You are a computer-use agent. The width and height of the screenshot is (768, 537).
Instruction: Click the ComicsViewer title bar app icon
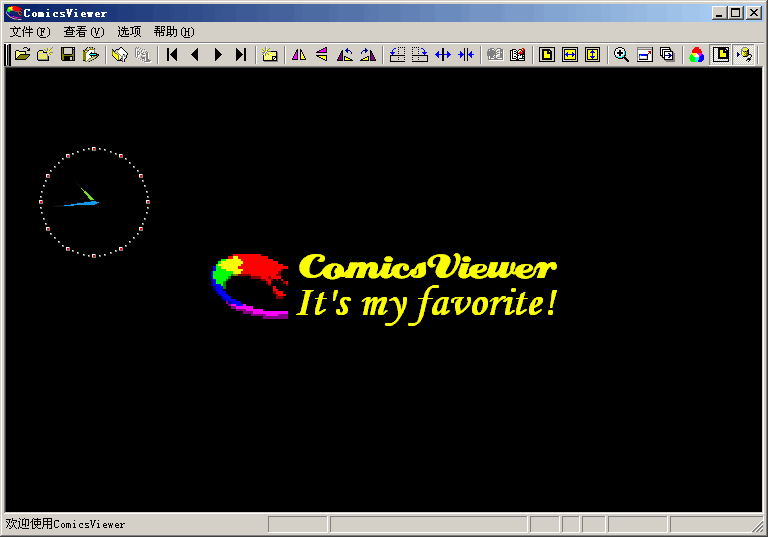click(13, 12)
